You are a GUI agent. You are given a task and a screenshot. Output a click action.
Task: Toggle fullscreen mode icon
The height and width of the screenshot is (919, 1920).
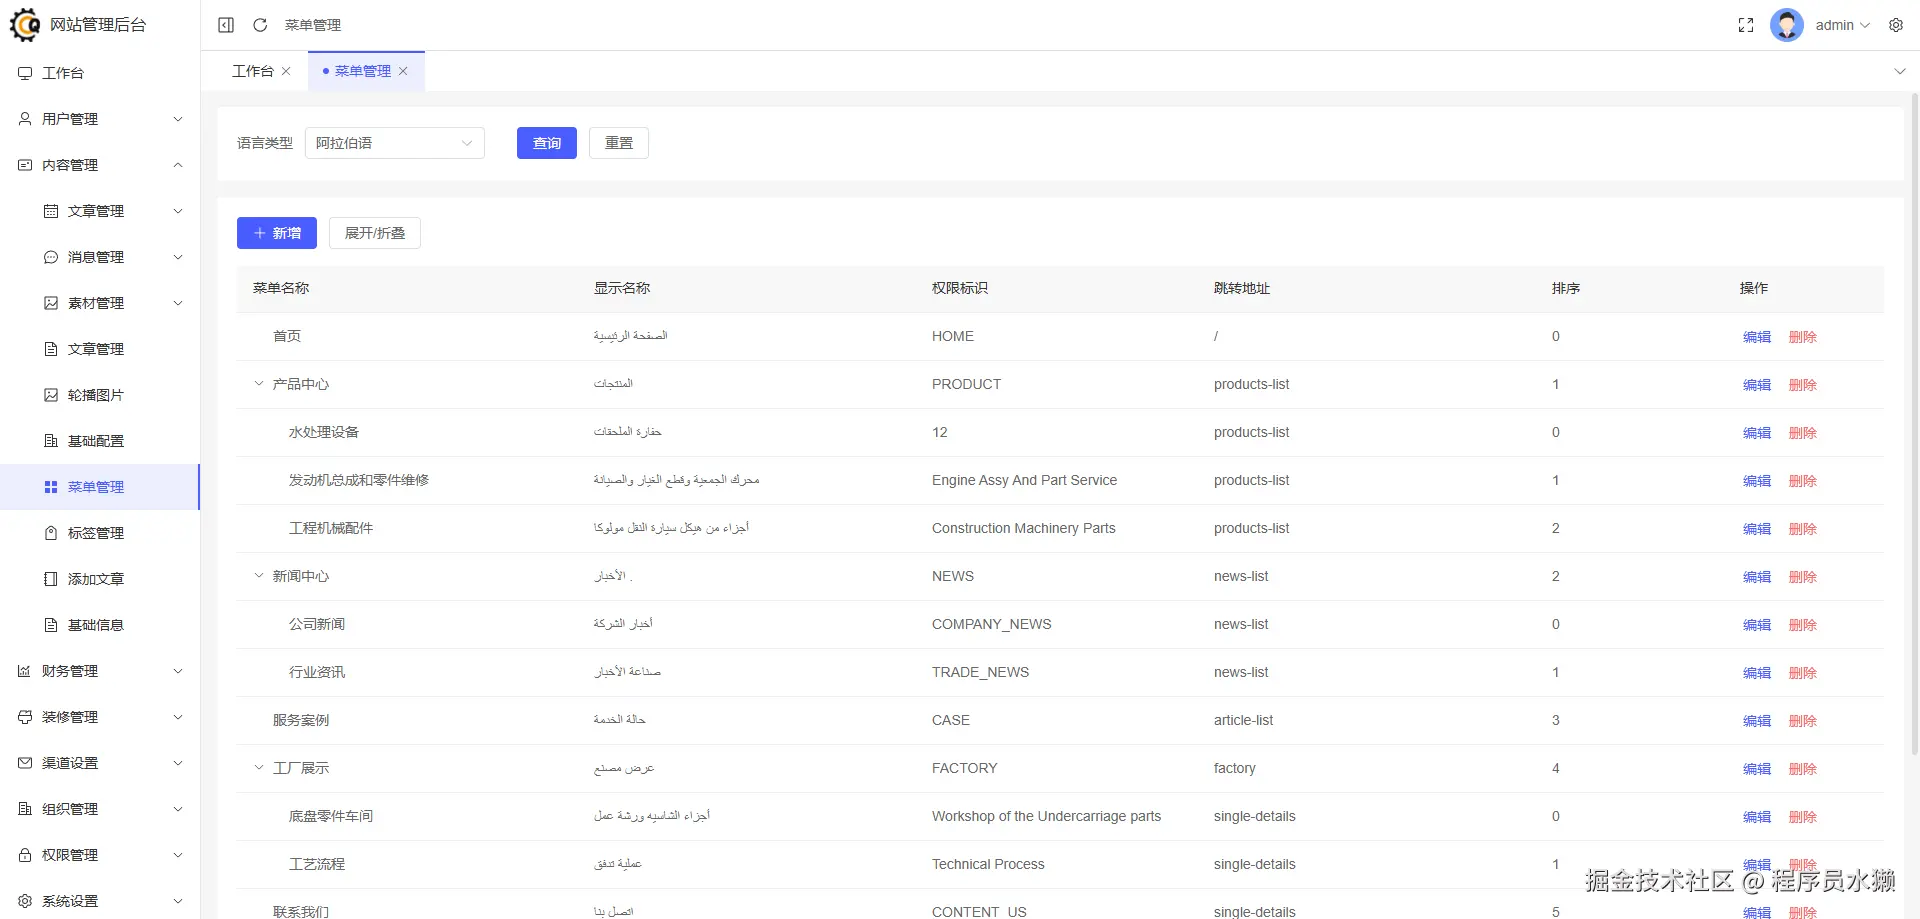click(x=1746, y=25)
